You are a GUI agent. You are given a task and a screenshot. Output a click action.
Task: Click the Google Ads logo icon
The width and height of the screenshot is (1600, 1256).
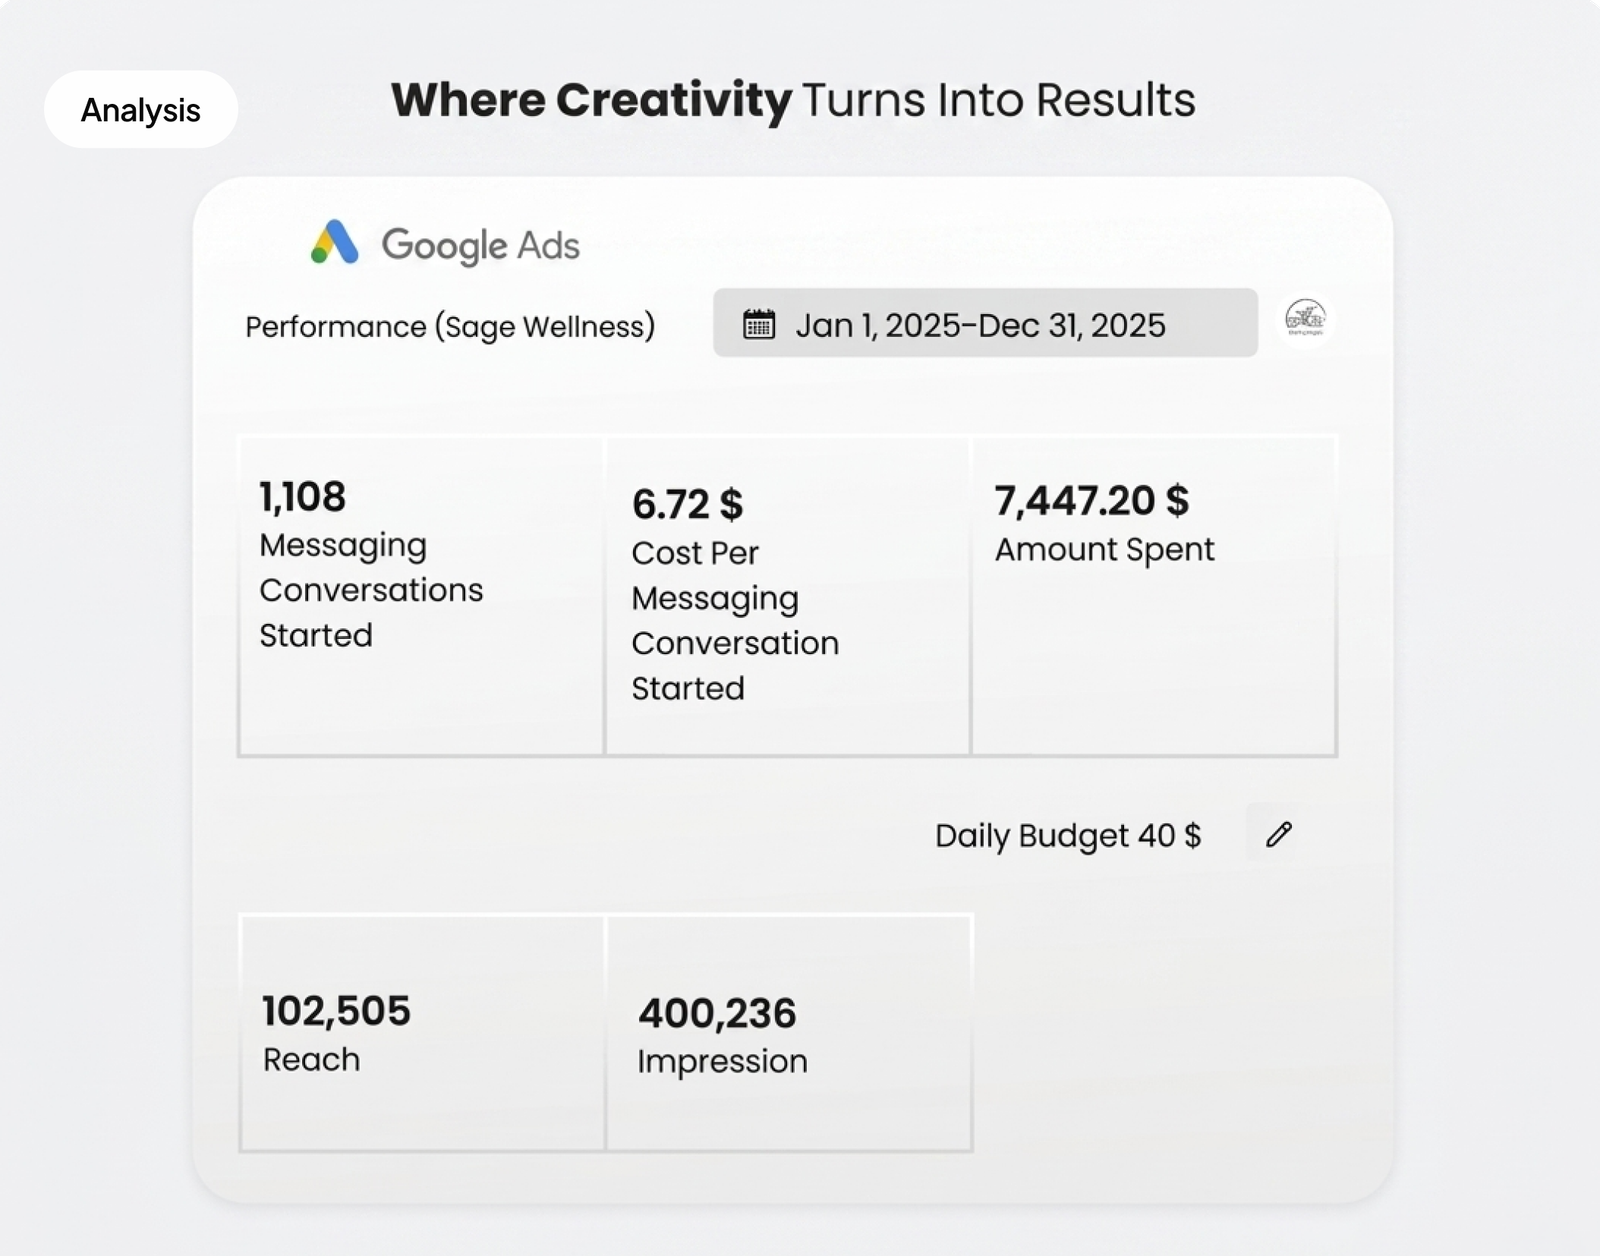pos(335,243)
